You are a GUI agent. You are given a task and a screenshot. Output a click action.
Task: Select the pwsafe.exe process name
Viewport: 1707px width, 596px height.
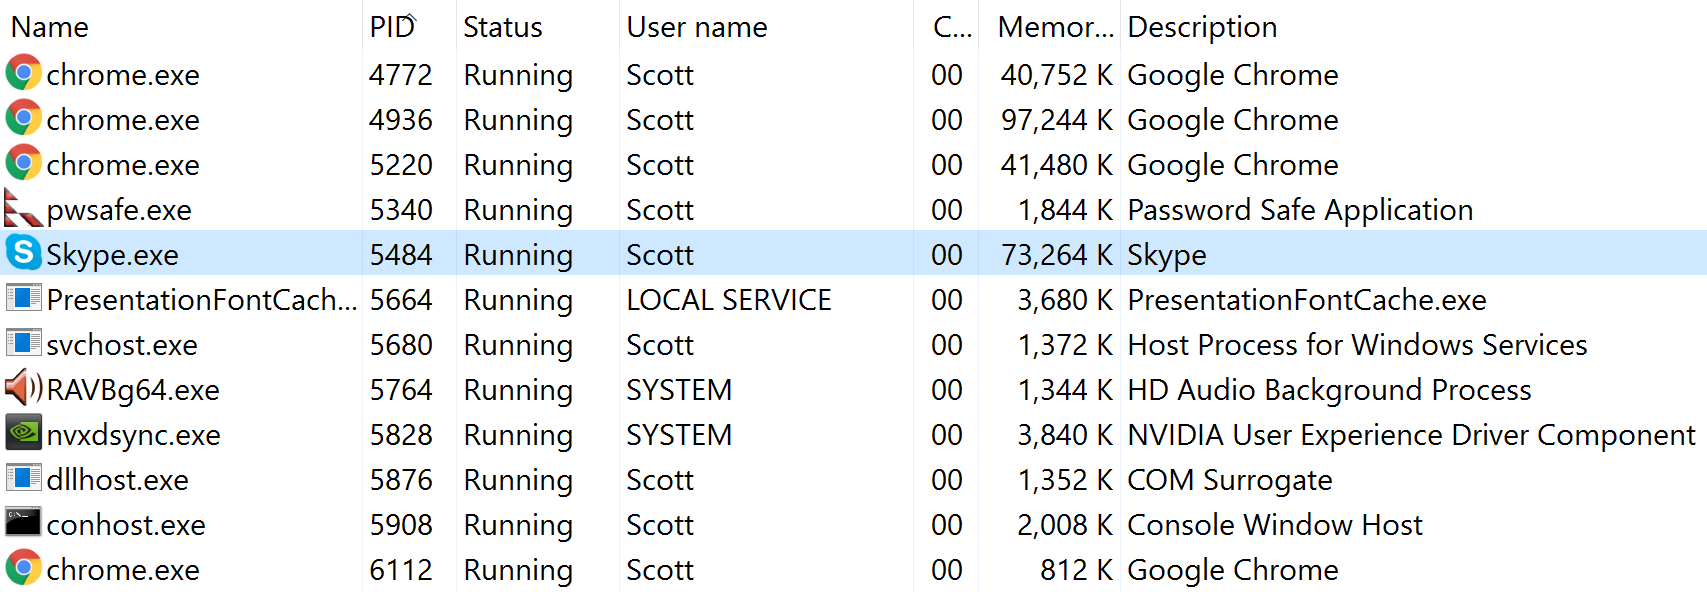119,210
